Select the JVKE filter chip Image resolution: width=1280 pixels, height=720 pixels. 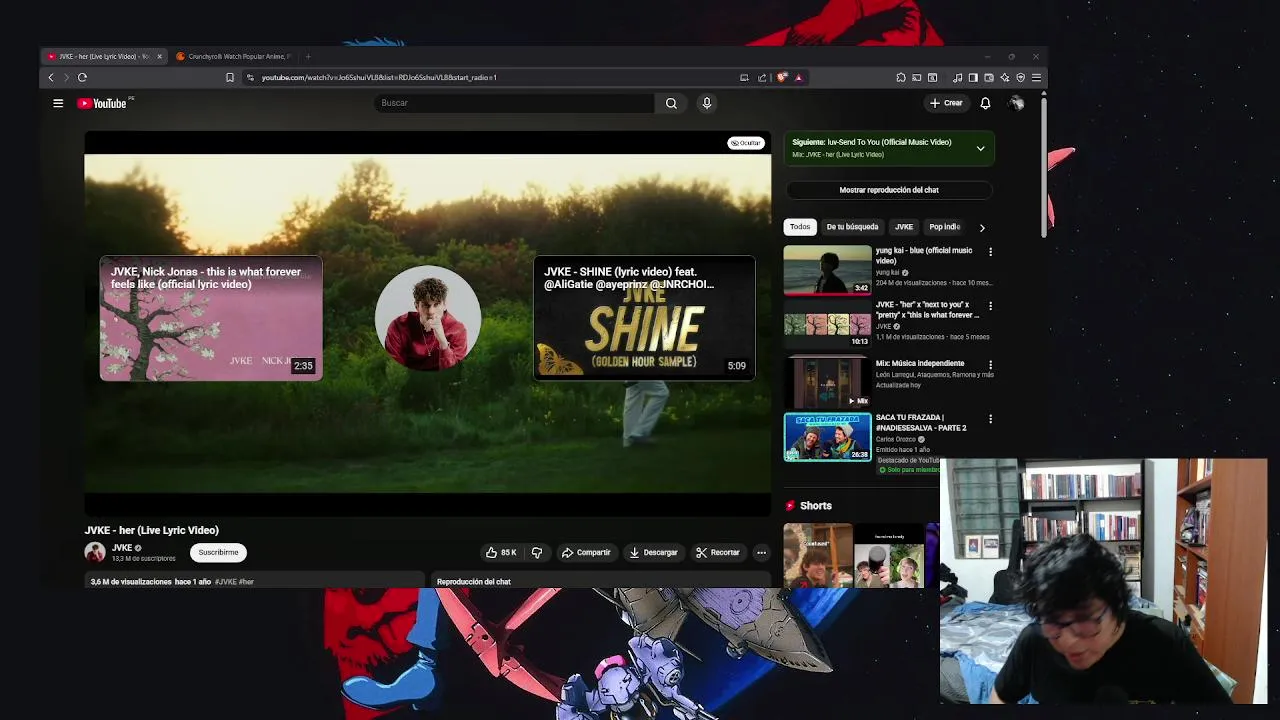click(x=904, y=227)
